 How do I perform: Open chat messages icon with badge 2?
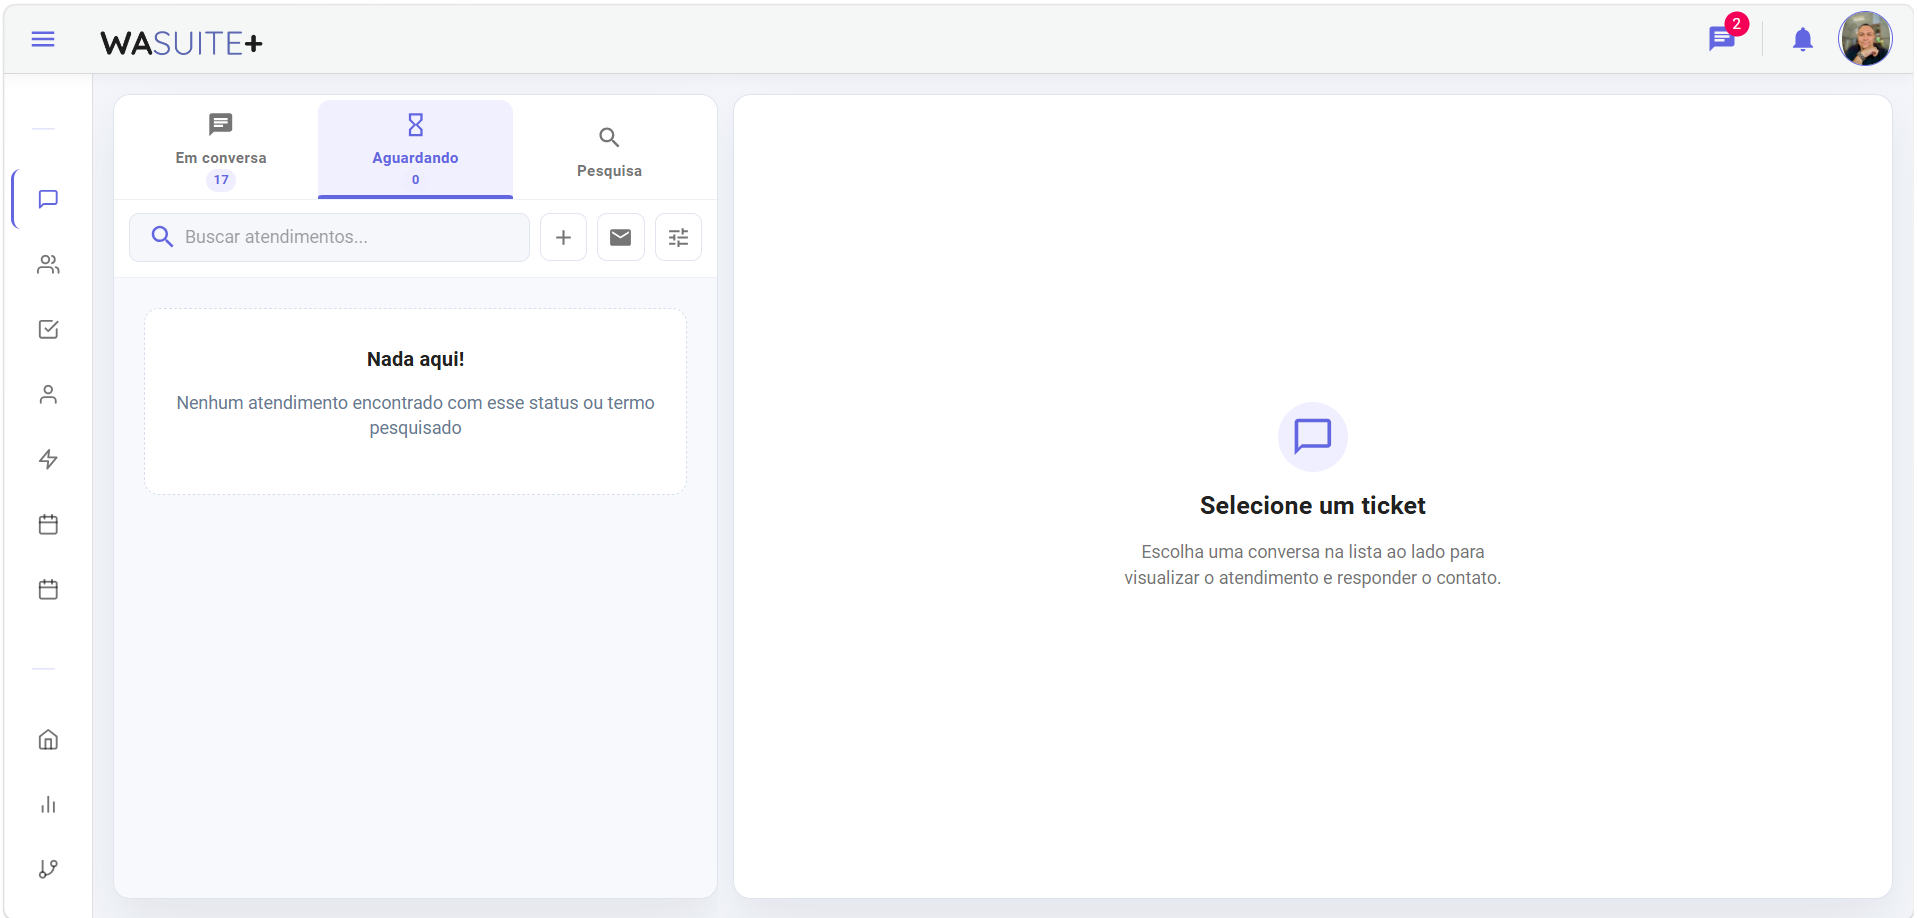(1722, 39)
